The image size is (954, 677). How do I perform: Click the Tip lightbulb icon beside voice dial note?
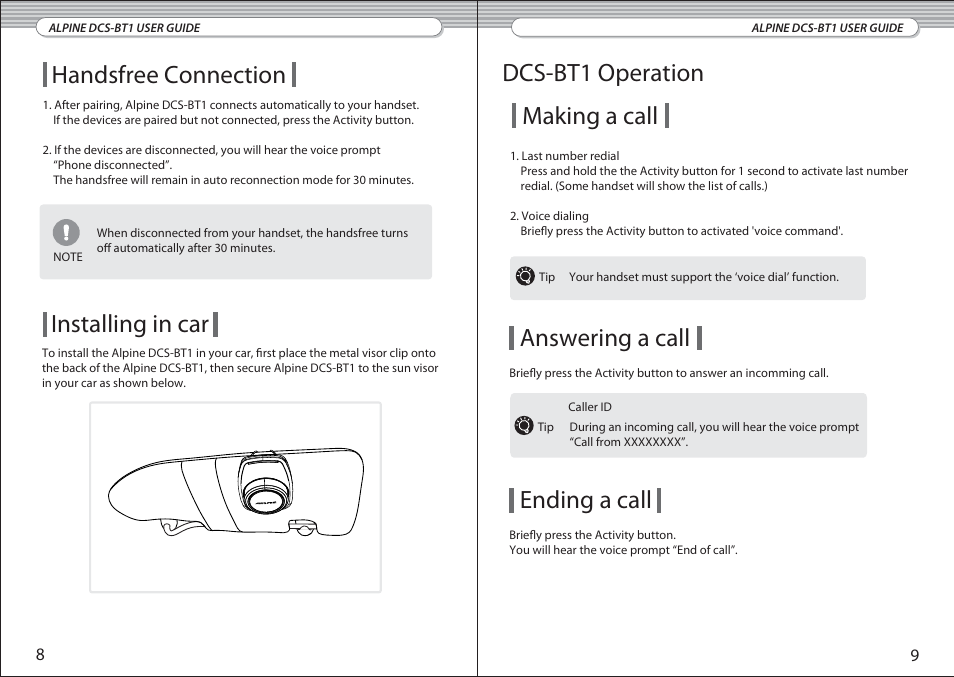524,277
